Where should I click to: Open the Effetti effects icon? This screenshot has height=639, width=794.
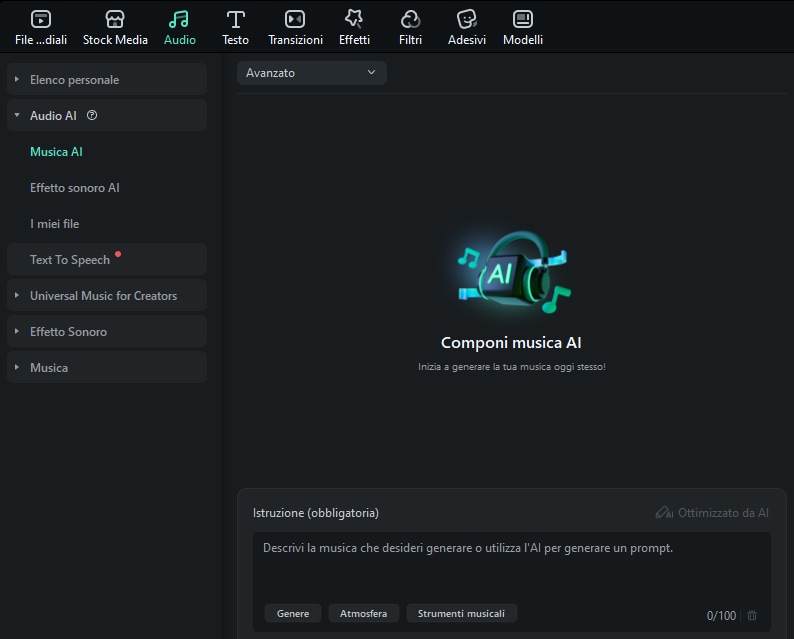[x=354, y=20]
